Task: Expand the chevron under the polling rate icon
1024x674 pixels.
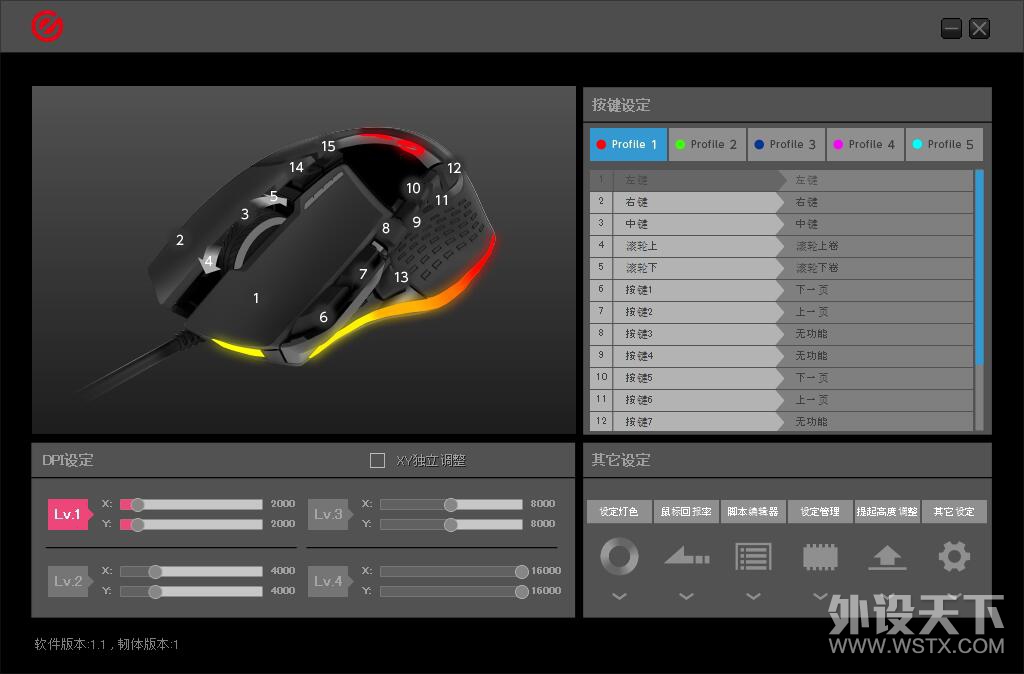Action: pyautogui.click(x=686, y=596)
